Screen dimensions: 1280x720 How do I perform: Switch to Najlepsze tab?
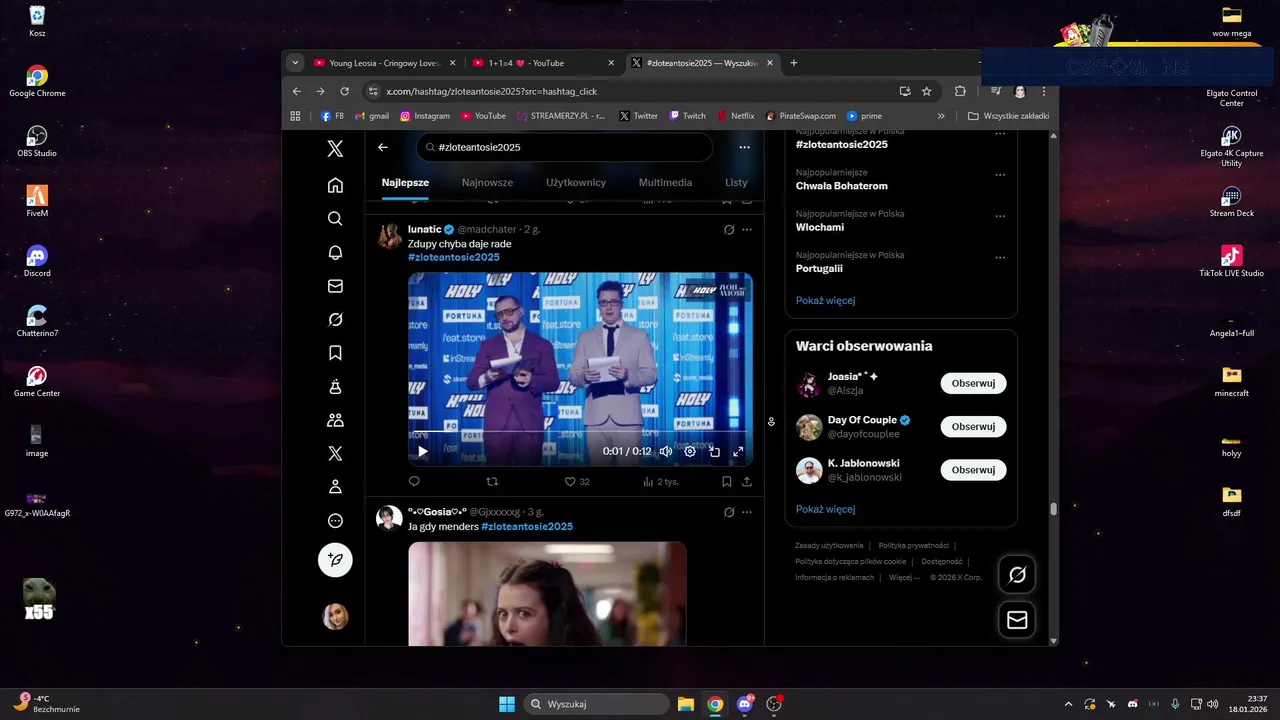click(x=405, y=183)
